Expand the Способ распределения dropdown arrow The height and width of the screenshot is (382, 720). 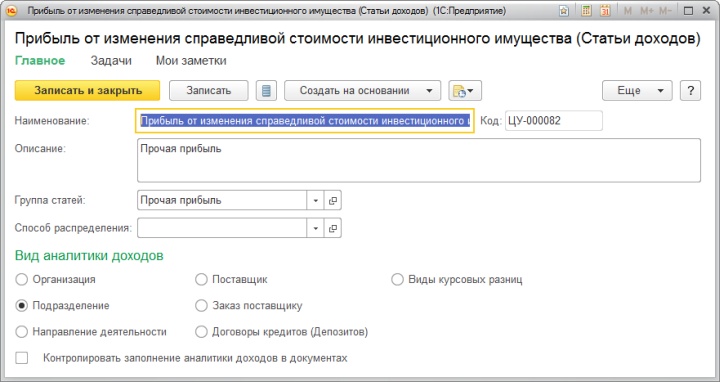coord(315,228)
